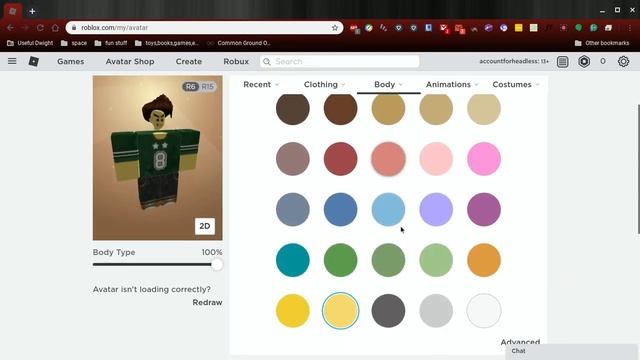Select the light sky blue color

click(388, 209)
